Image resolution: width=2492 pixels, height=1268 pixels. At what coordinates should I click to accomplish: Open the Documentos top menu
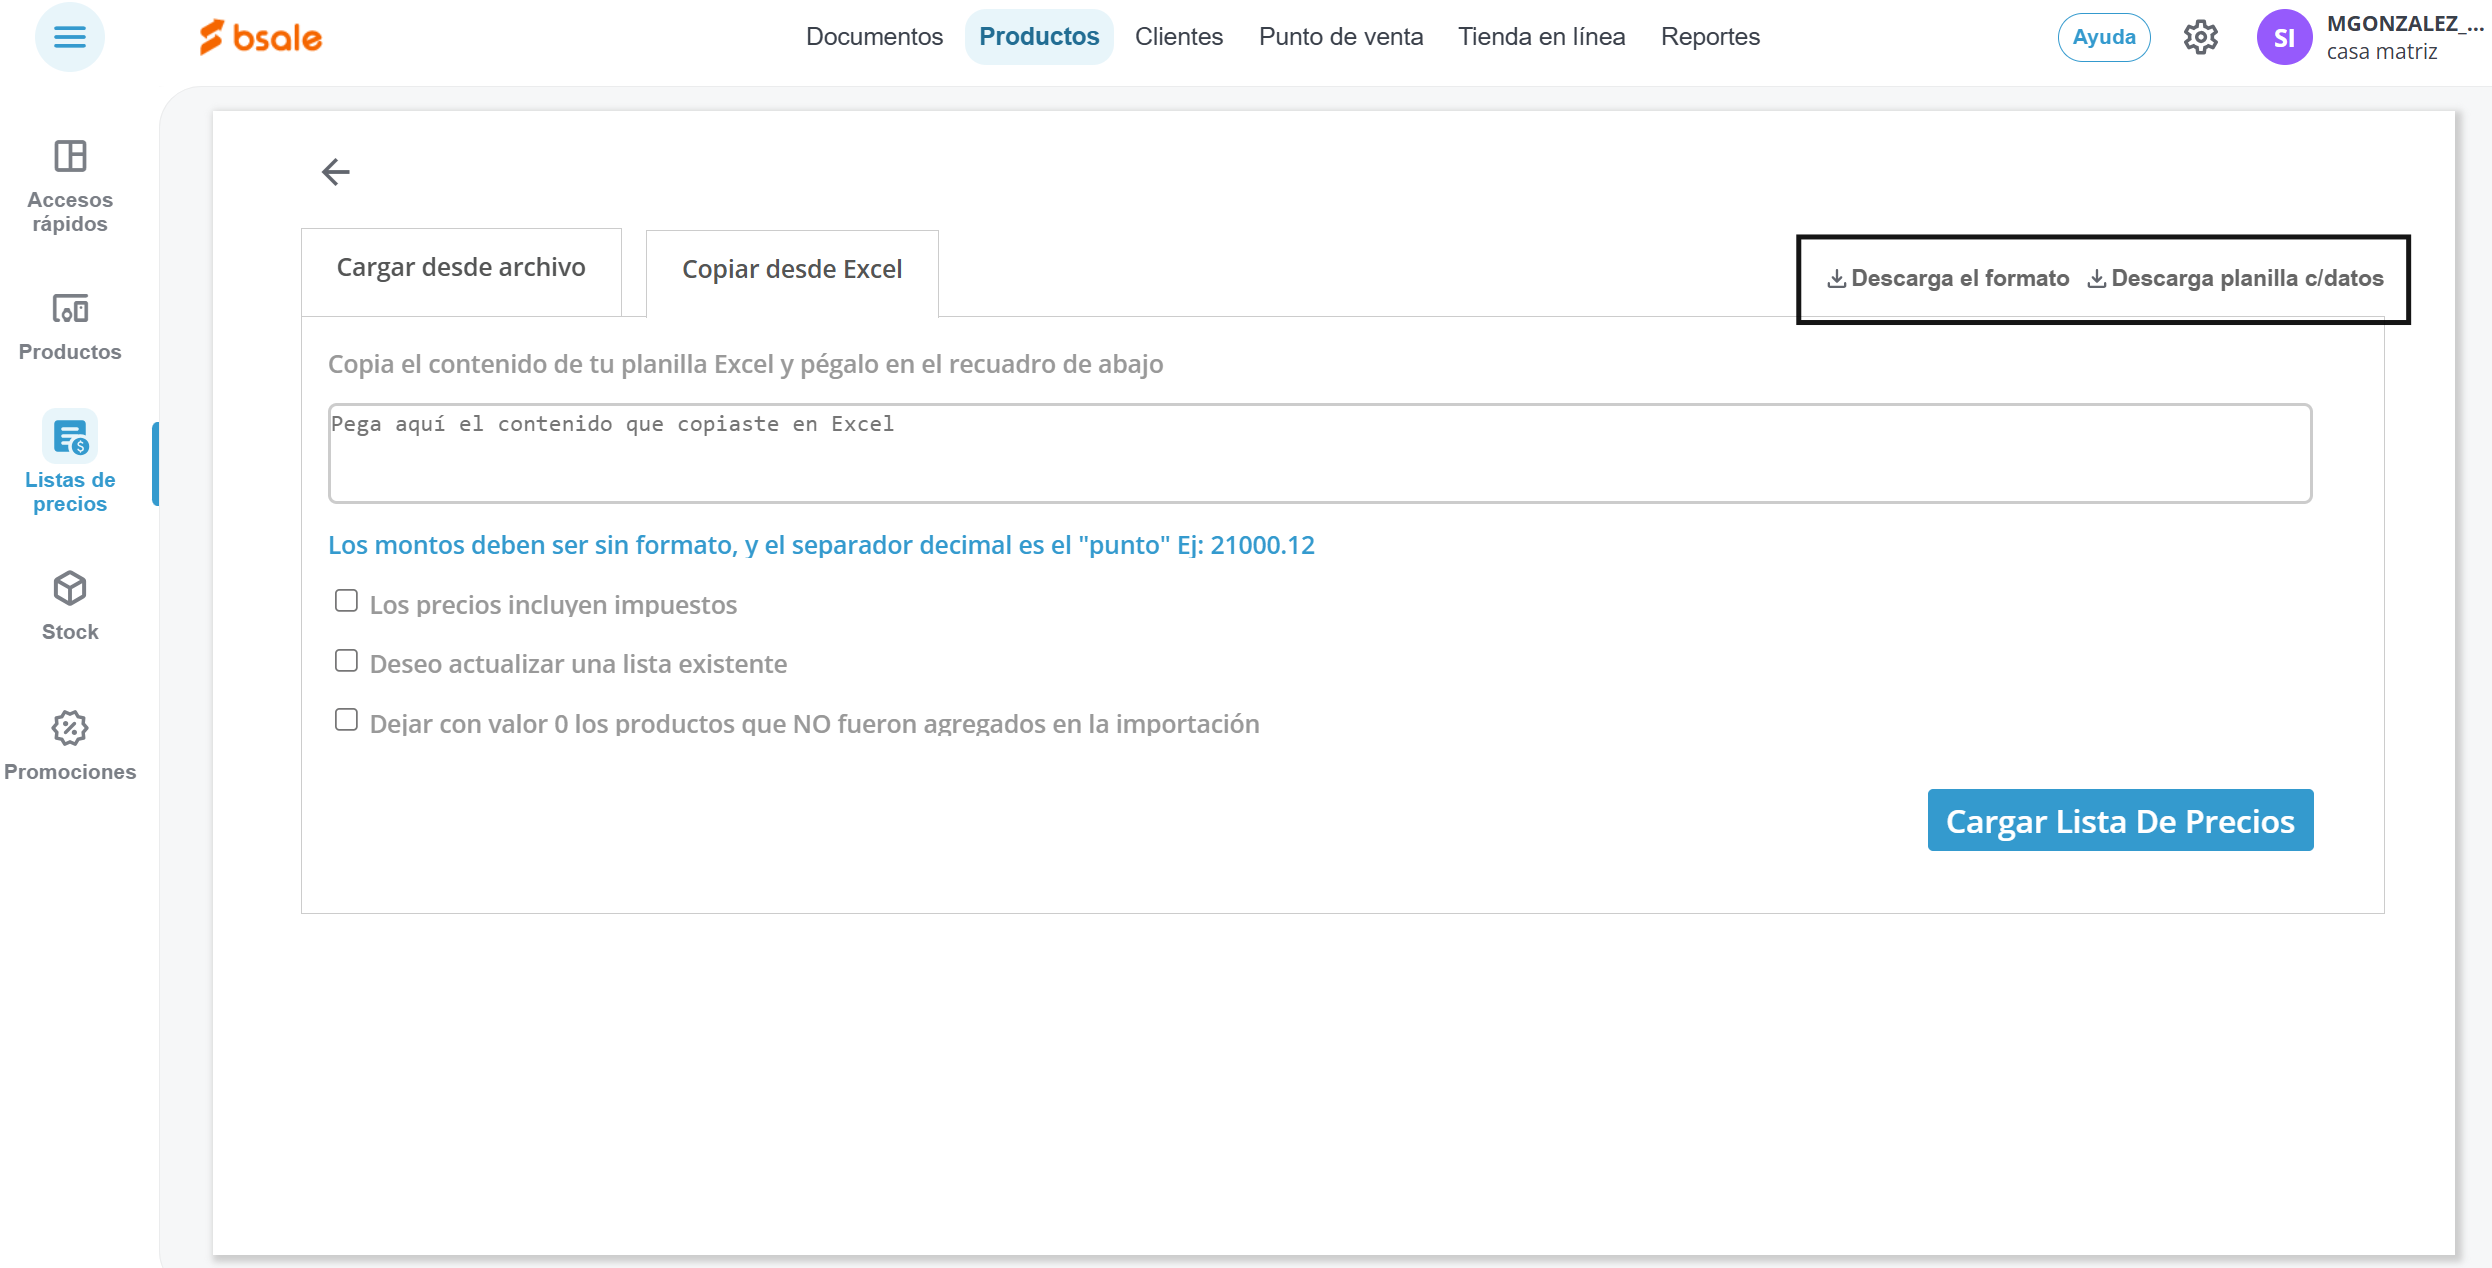874,37
